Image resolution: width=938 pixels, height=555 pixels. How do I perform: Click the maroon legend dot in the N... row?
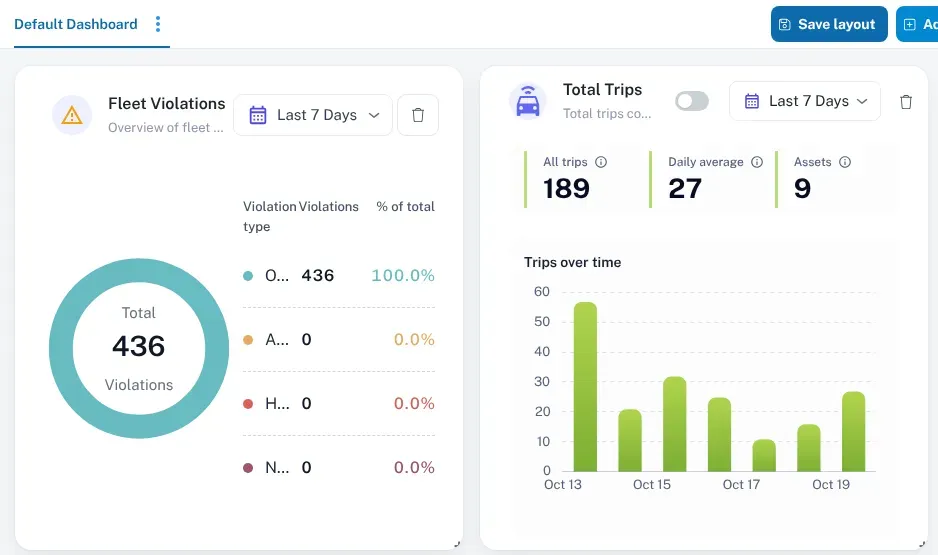click(248, 468)
